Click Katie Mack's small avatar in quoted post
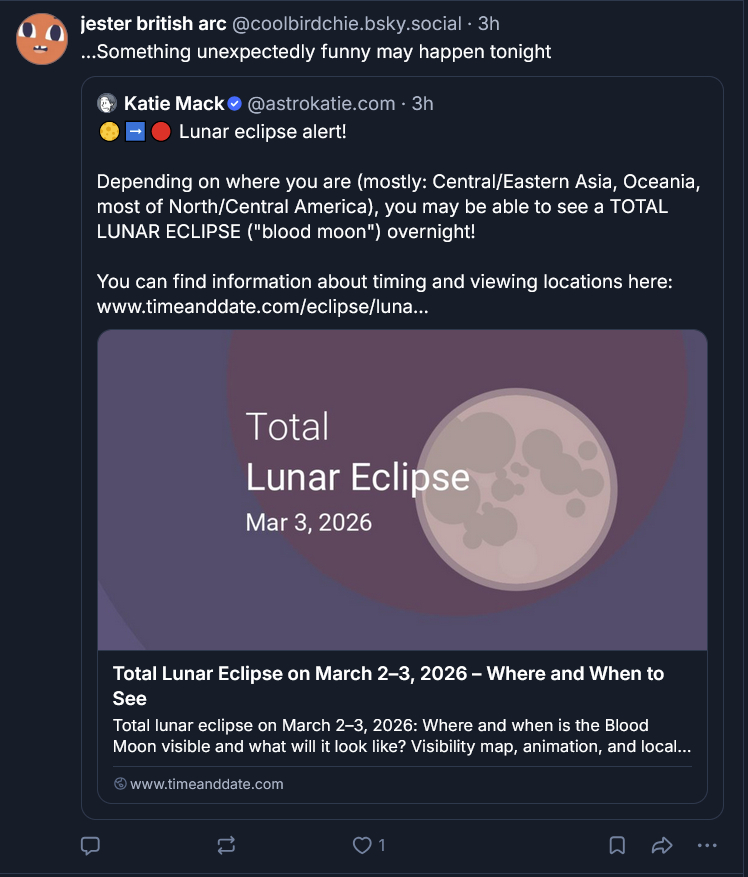The image size is (748, 877). pyautogui.click(x=107, y=103)
